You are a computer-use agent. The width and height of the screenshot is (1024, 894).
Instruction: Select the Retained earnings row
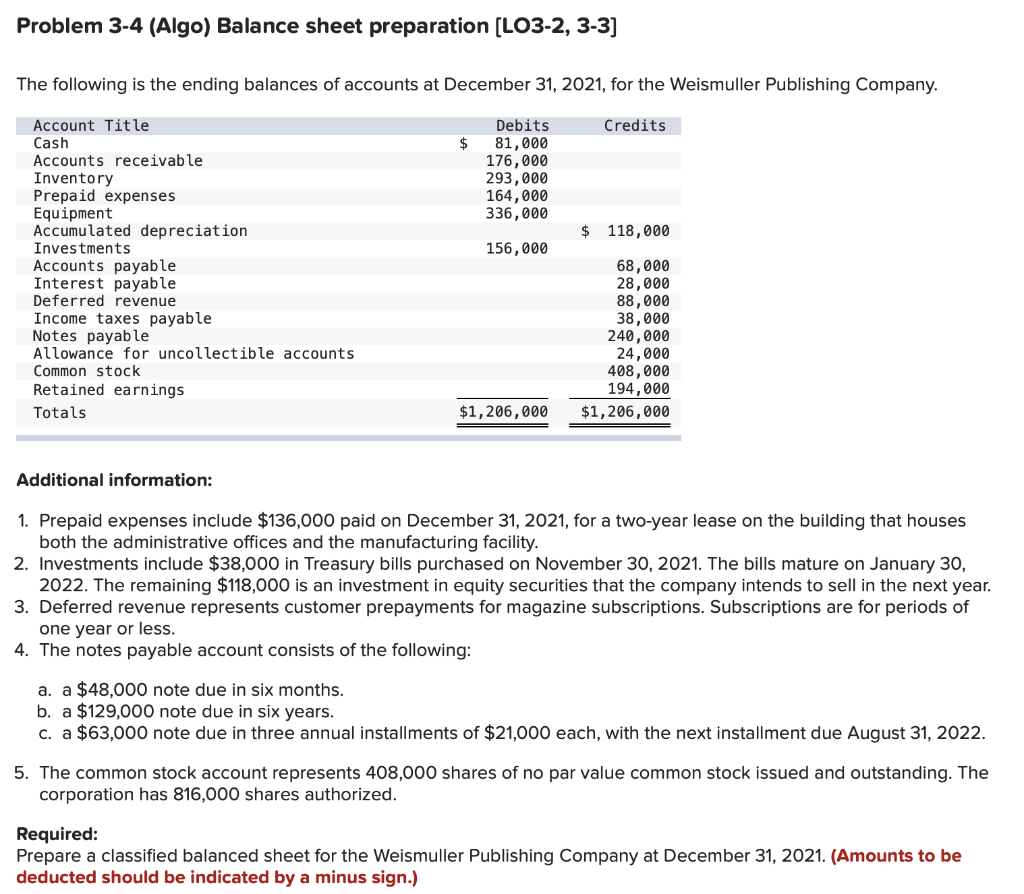pyautogui.click(x=110, y=389)
